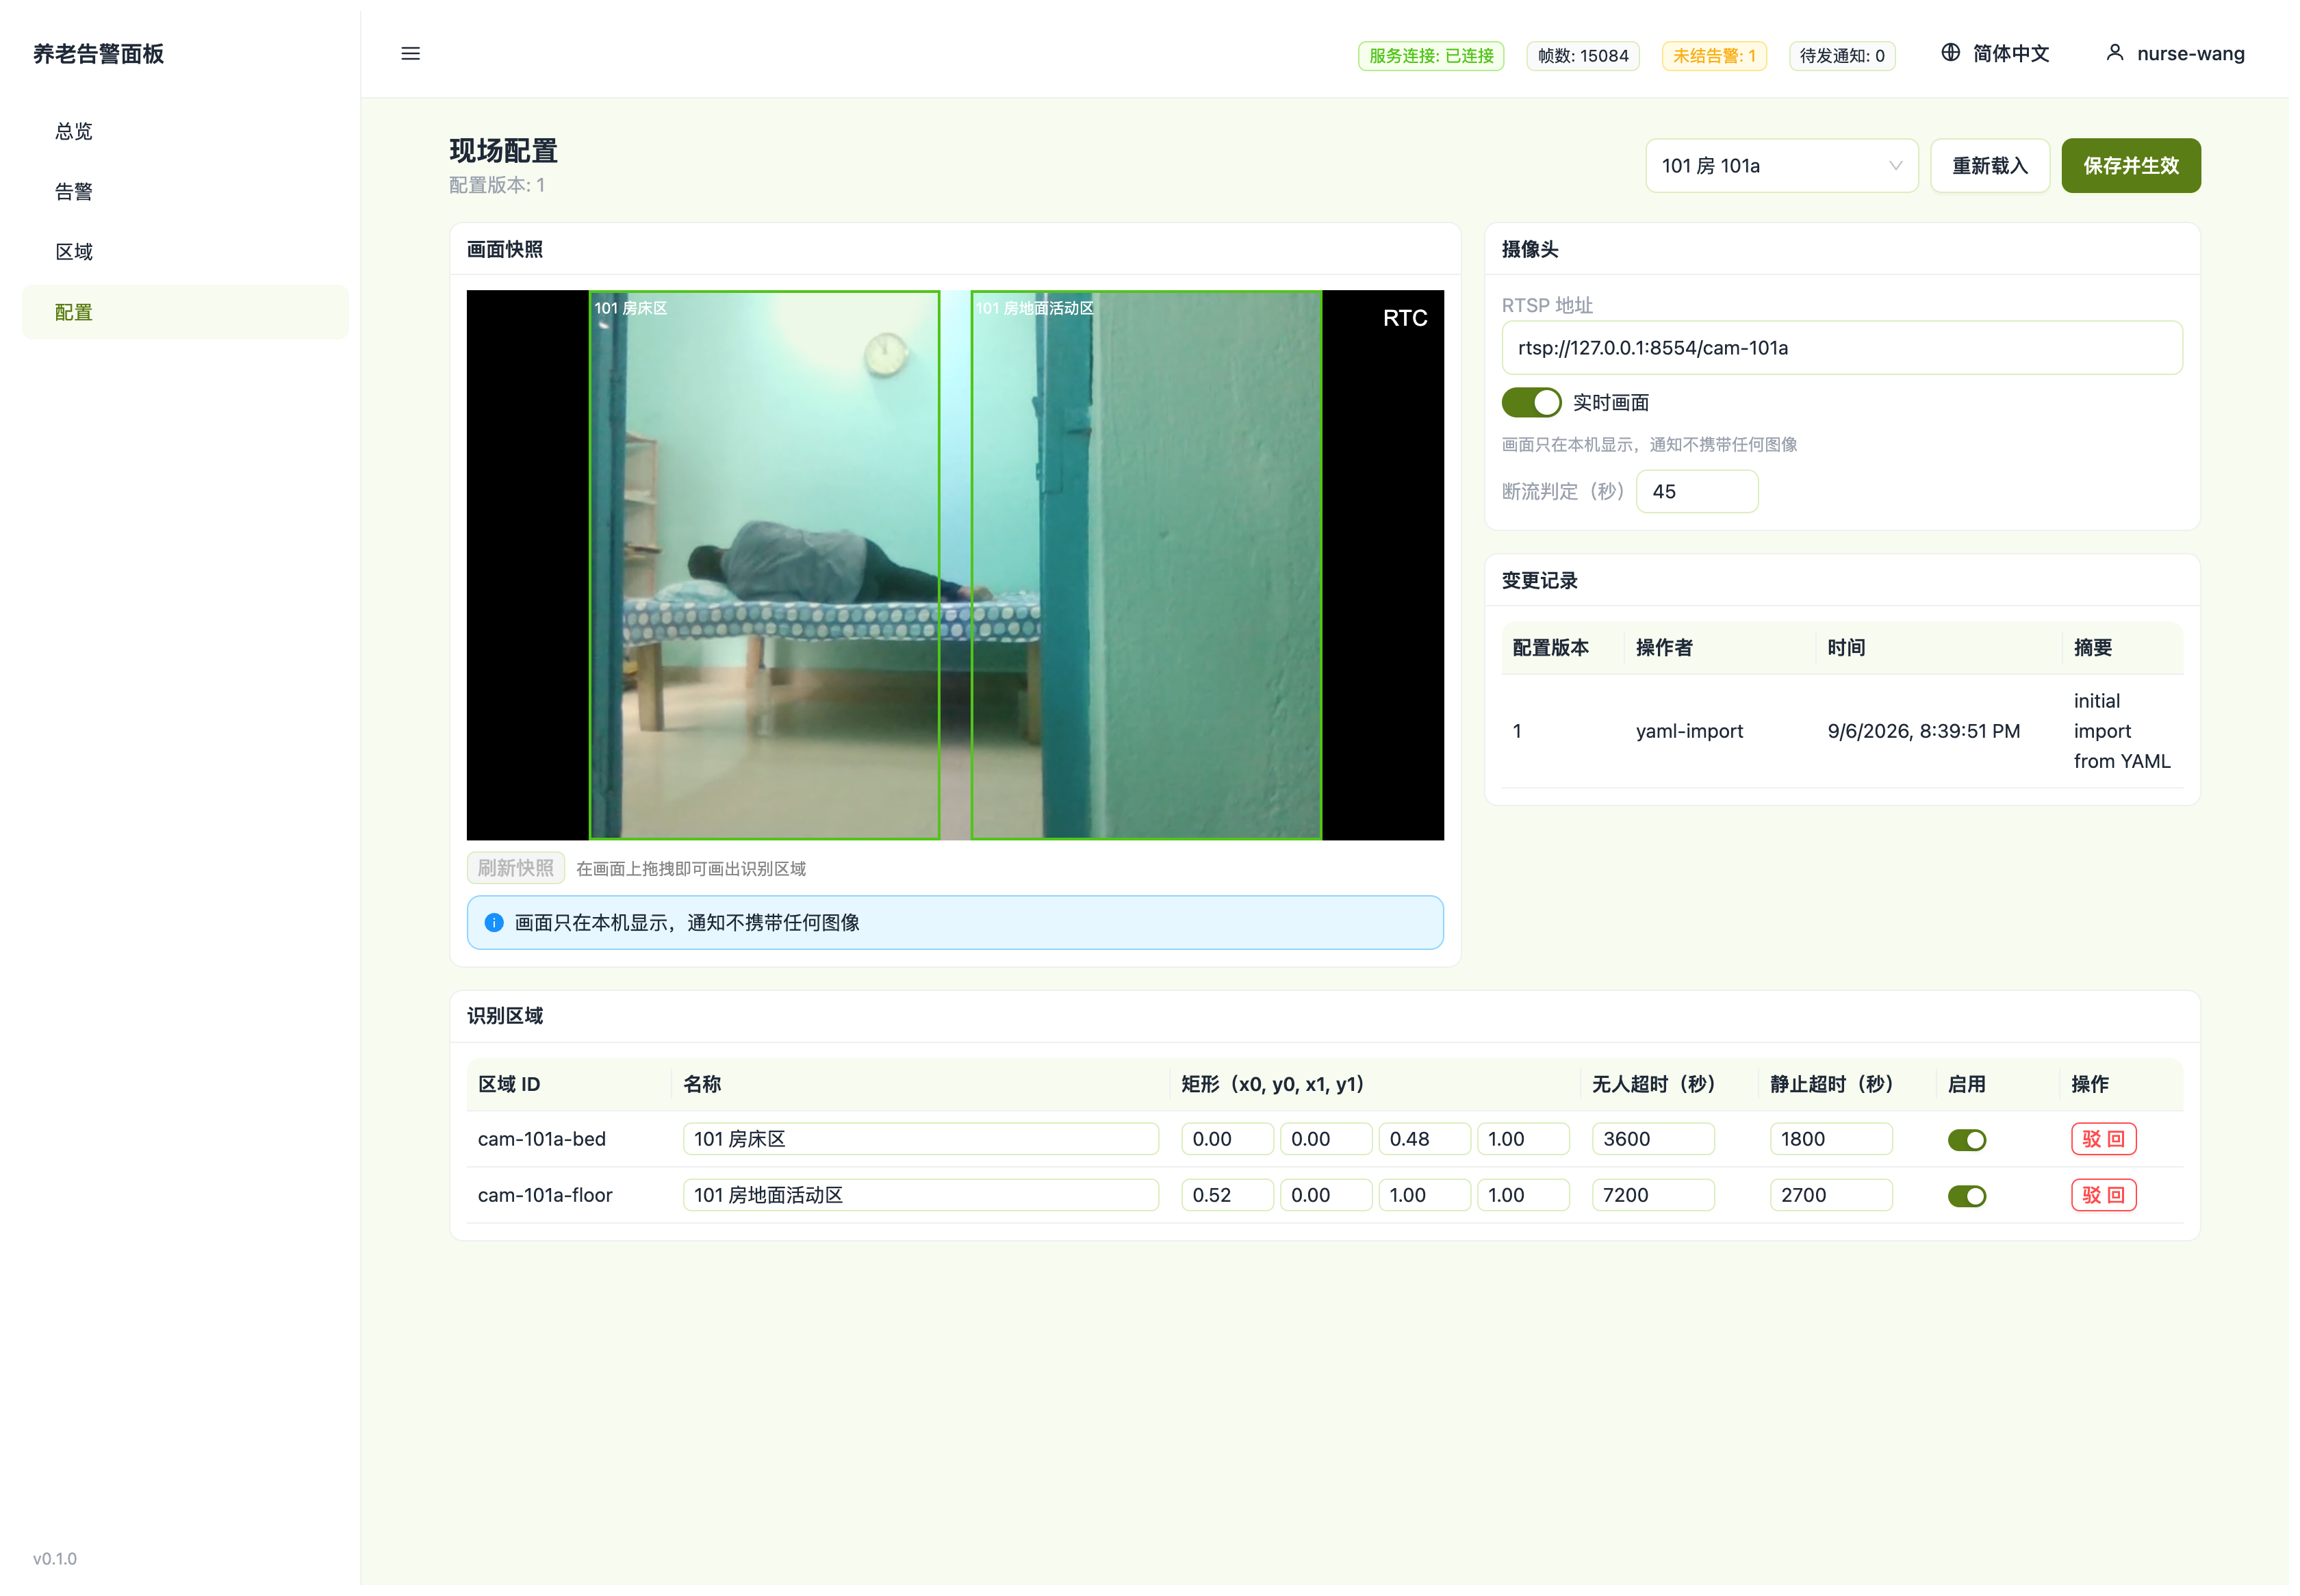Image resolution: width=2300 pixels, height=1596 pixels.
Task: Toggle the 实时画面 live view switch
Action: point(1531,403)
